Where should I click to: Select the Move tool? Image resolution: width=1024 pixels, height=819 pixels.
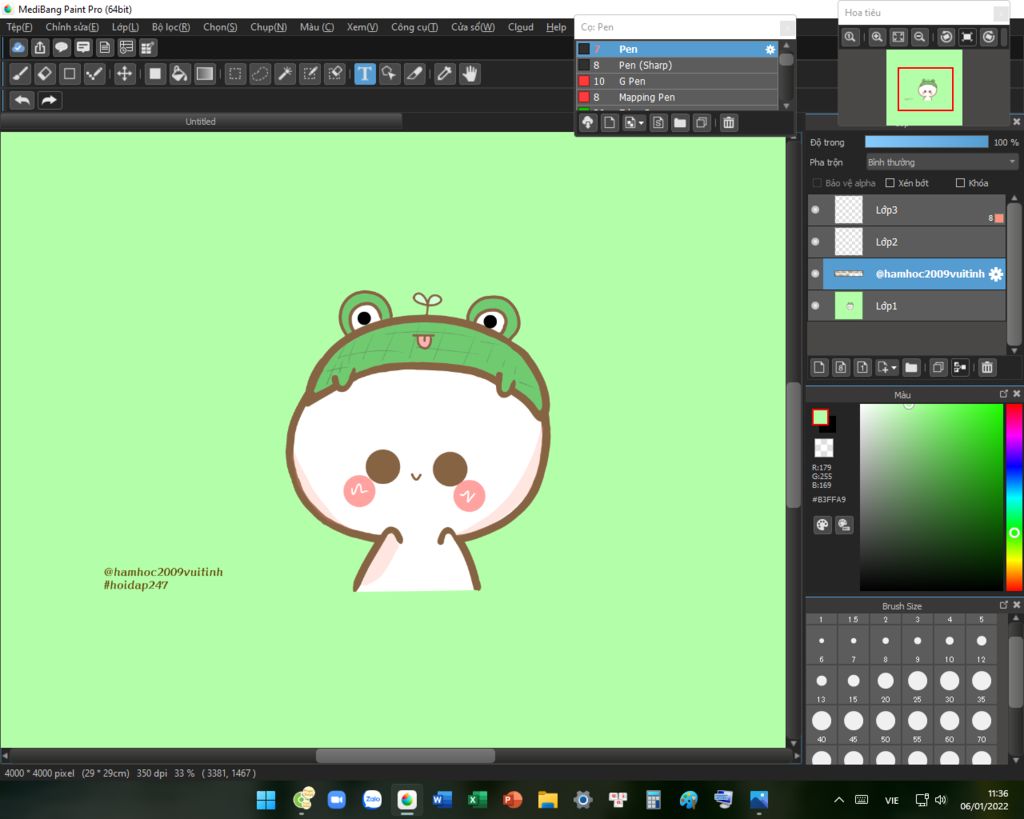coord(124,74)
